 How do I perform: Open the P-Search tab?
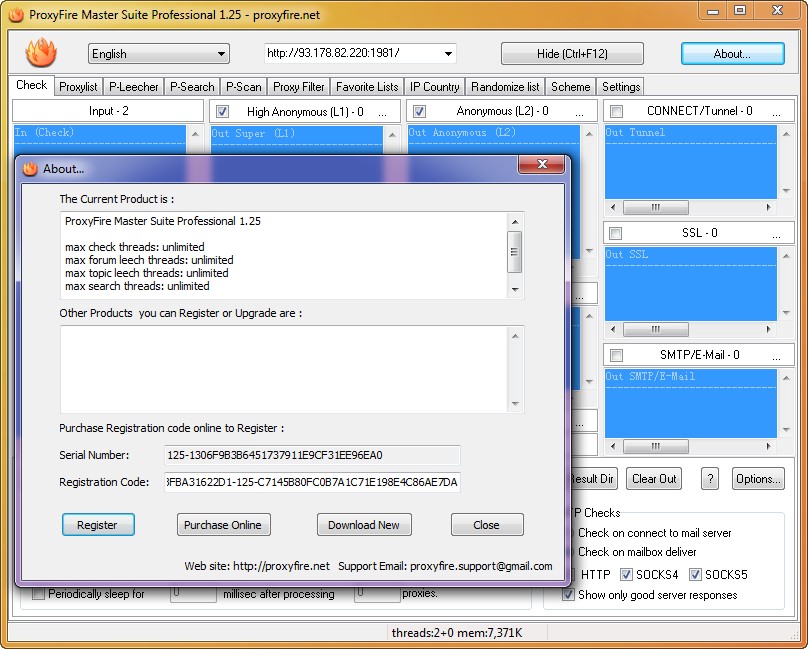click(192, 87)
